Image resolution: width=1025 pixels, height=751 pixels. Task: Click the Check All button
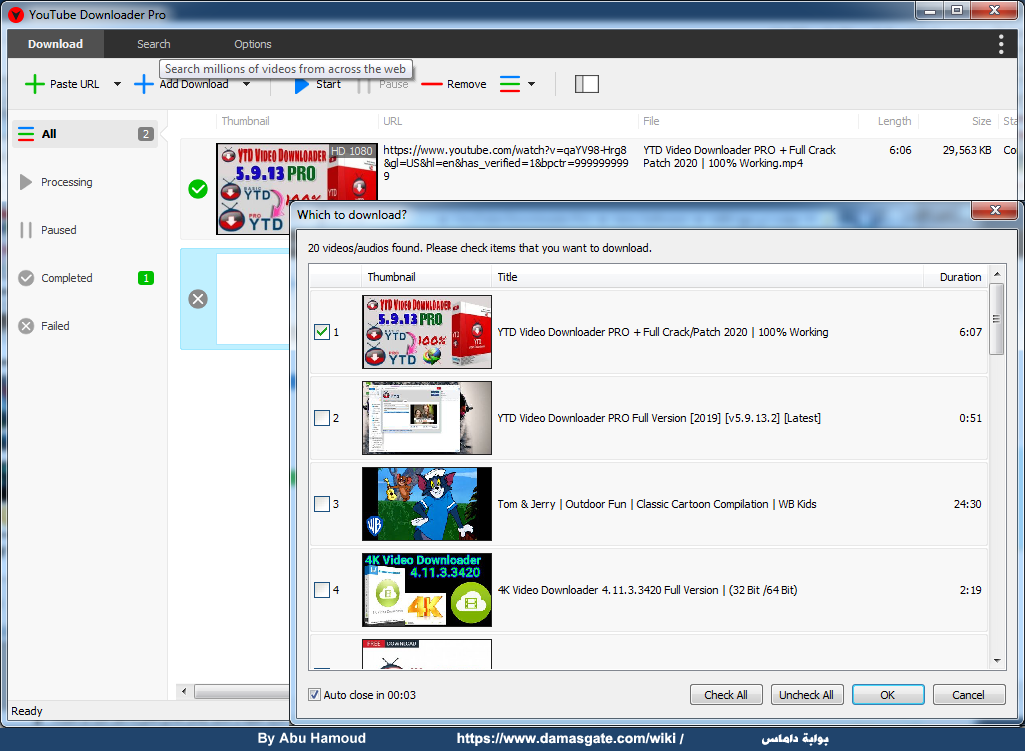point(726,695)
